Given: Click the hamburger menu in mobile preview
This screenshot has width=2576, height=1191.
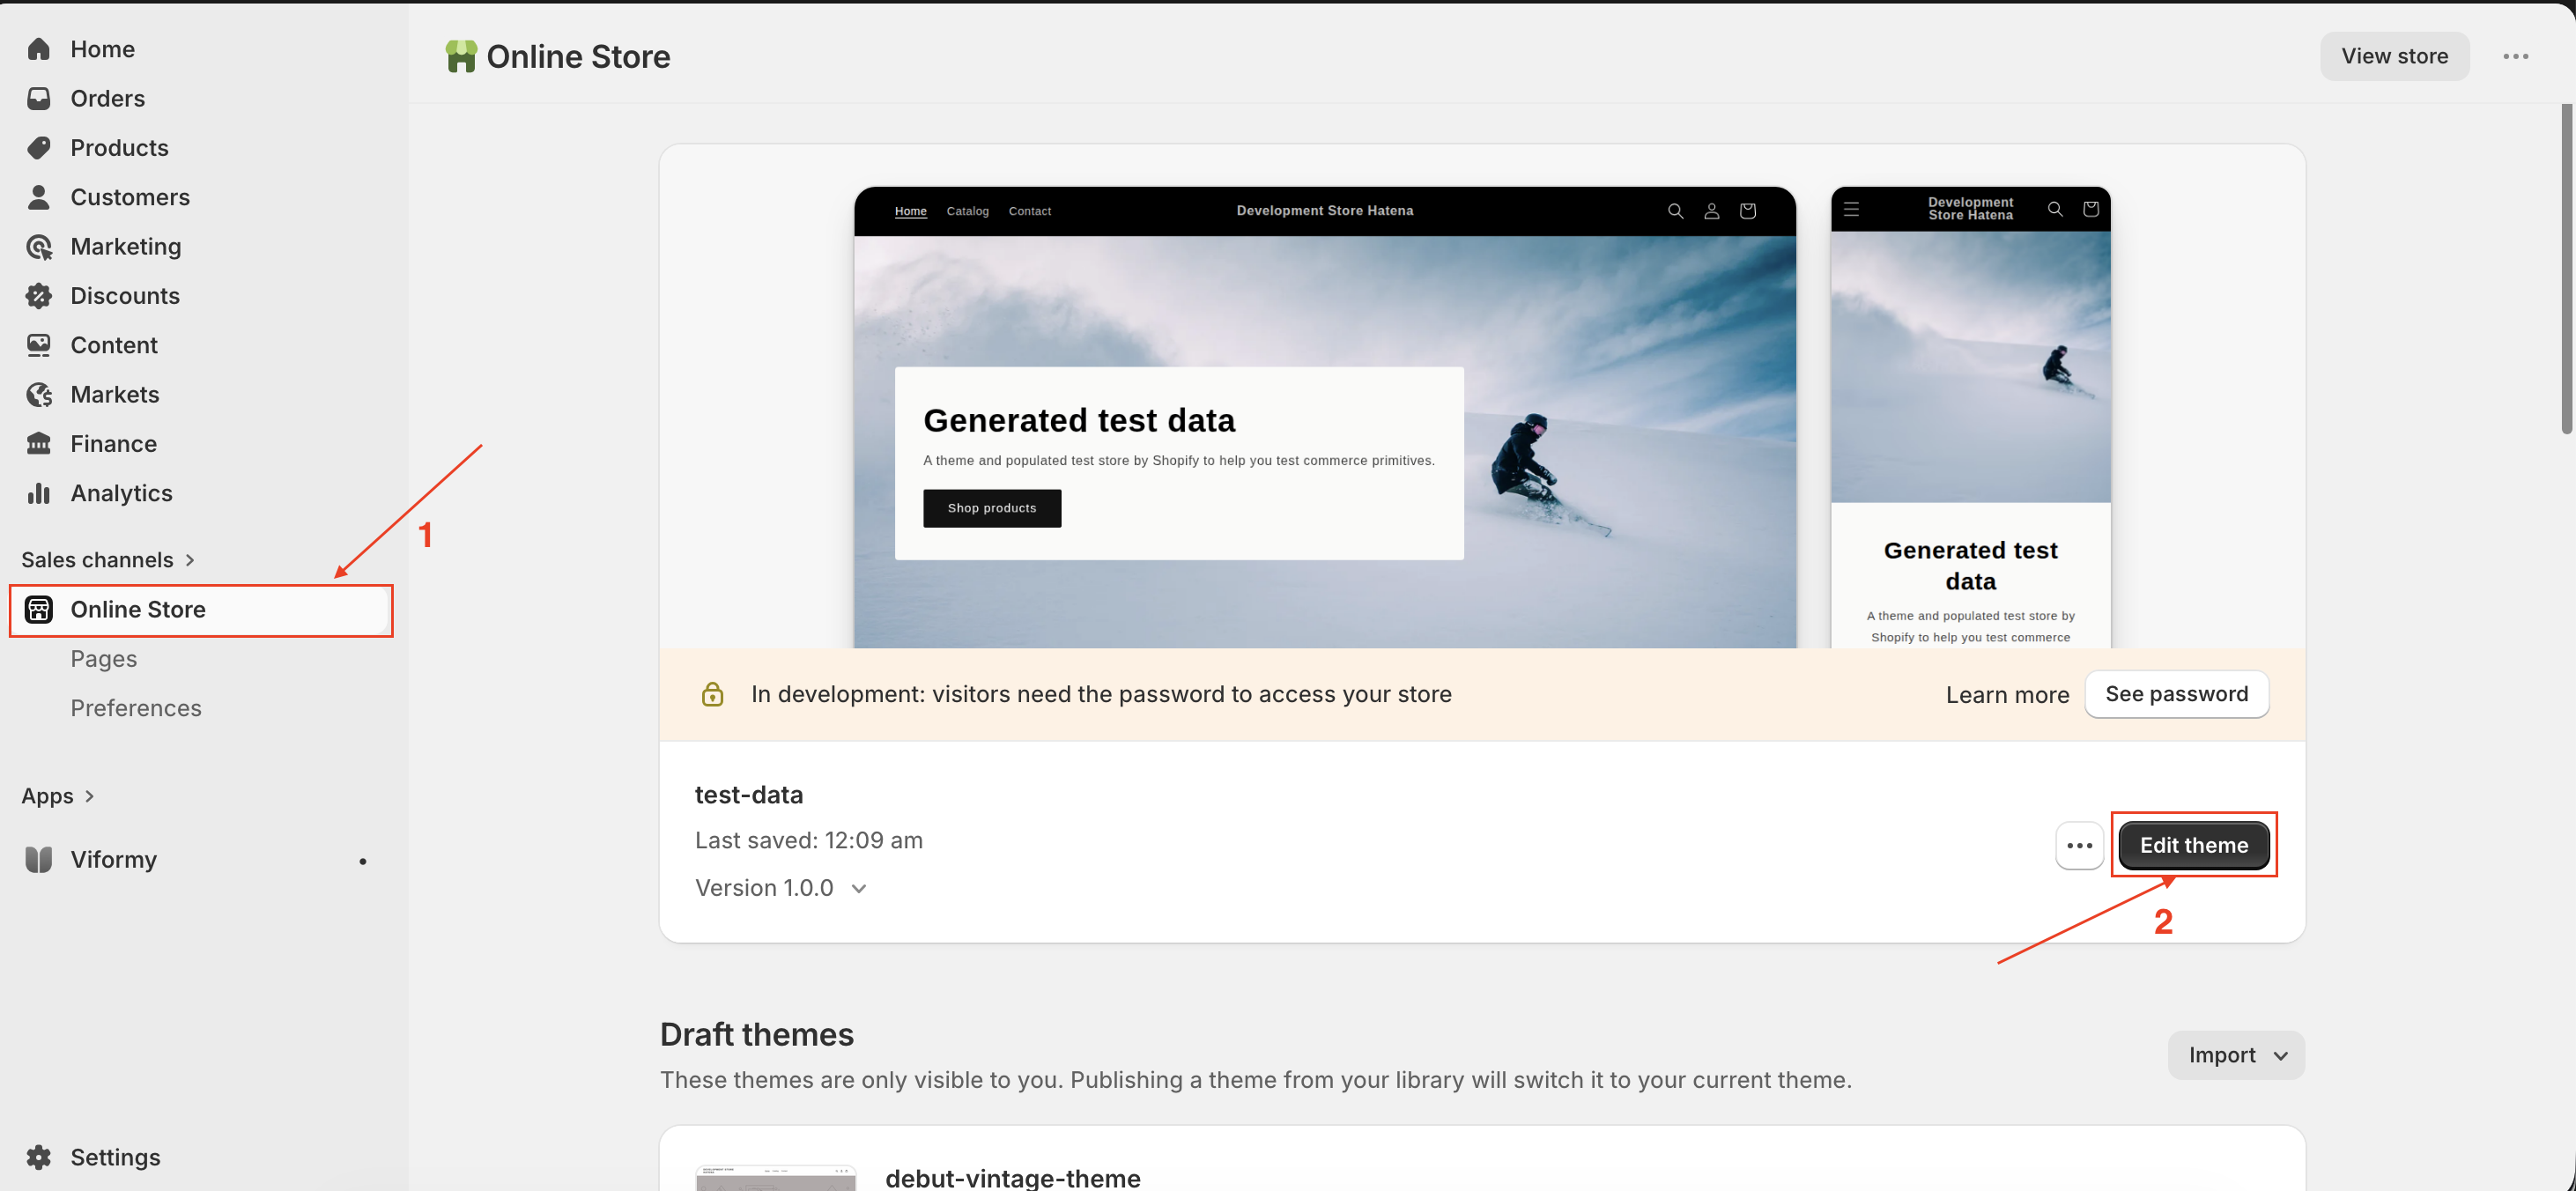Looking at the screenshot, I should pyautogui.click(x=1852, y=209).
